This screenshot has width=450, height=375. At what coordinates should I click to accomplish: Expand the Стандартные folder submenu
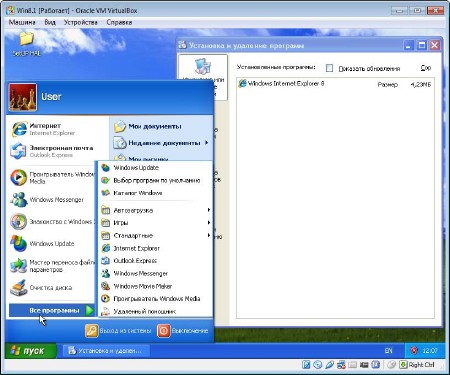click(x=156, y=236)
